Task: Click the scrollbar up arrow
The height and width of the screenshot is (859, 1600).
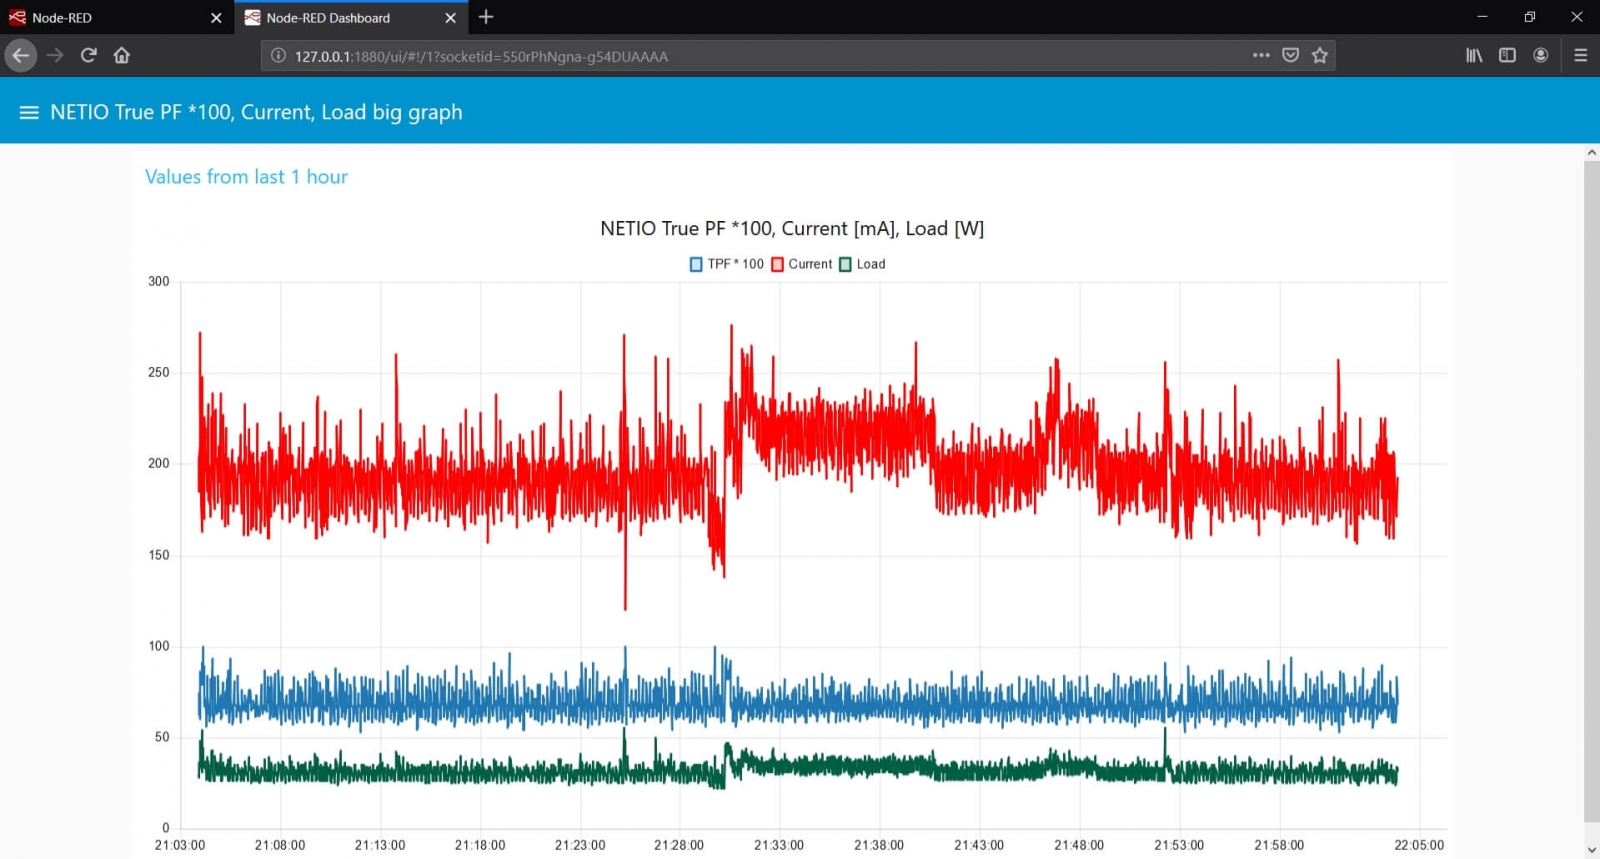Action: tap(1591, 153)
